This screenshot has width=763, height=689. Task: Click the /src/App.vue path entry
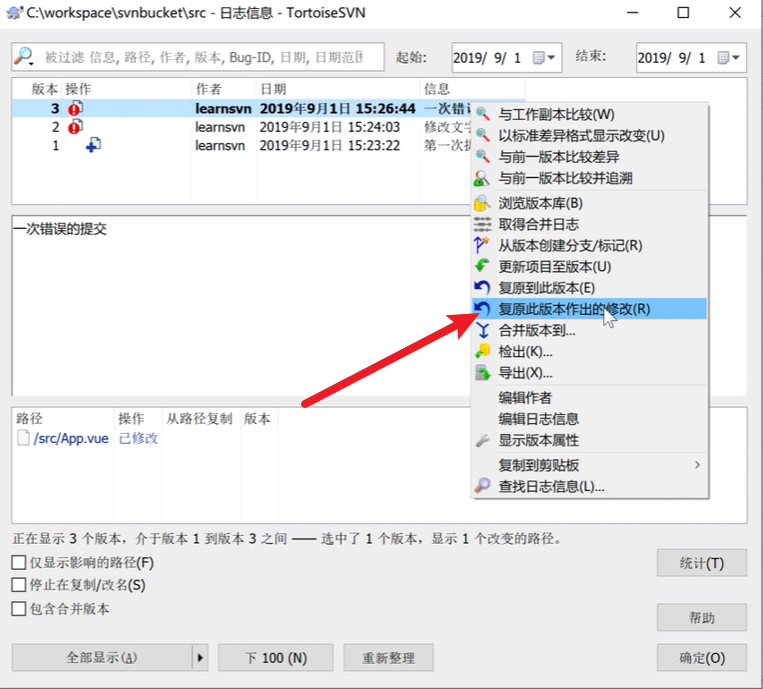[x=71, y=438]
